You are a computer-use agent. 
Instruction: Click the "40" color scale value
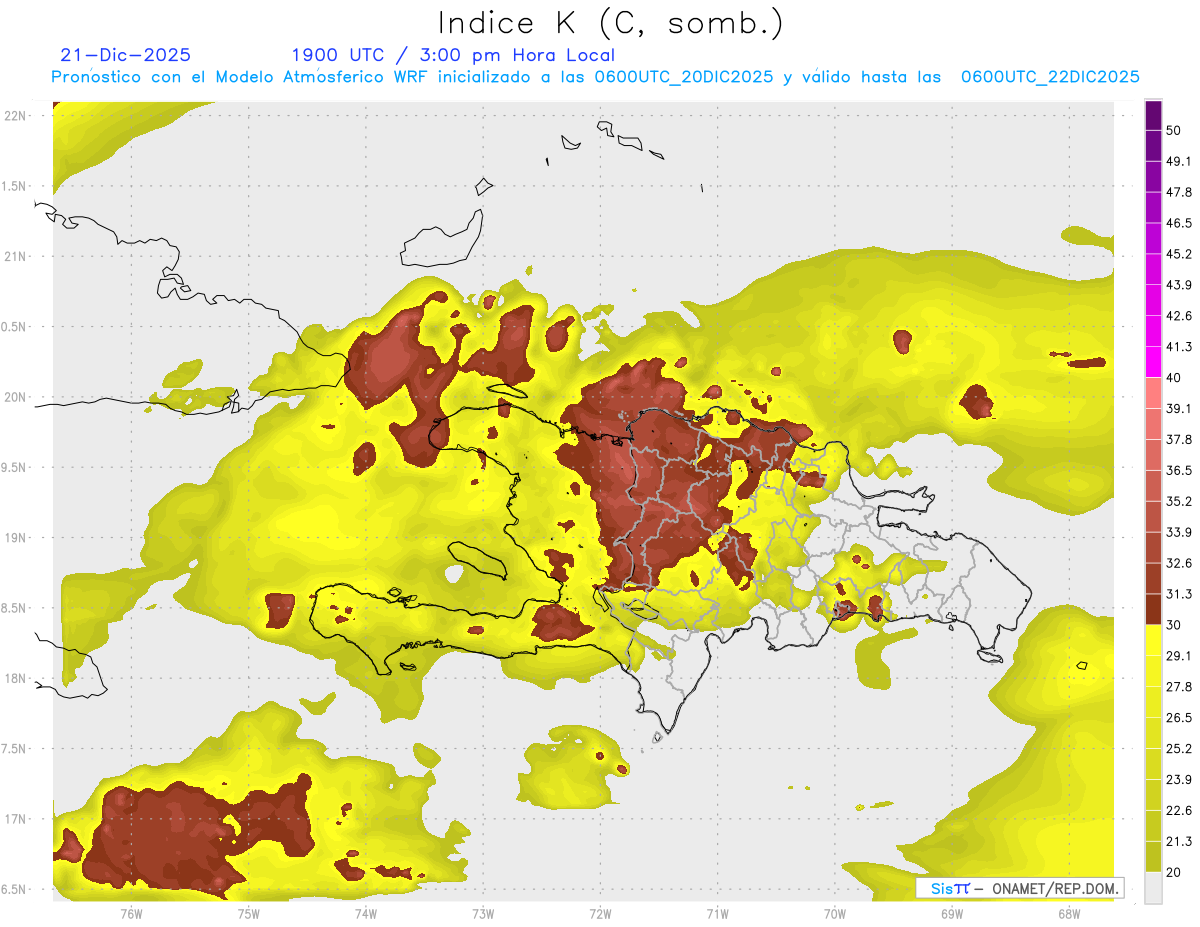click(1174, 378)
